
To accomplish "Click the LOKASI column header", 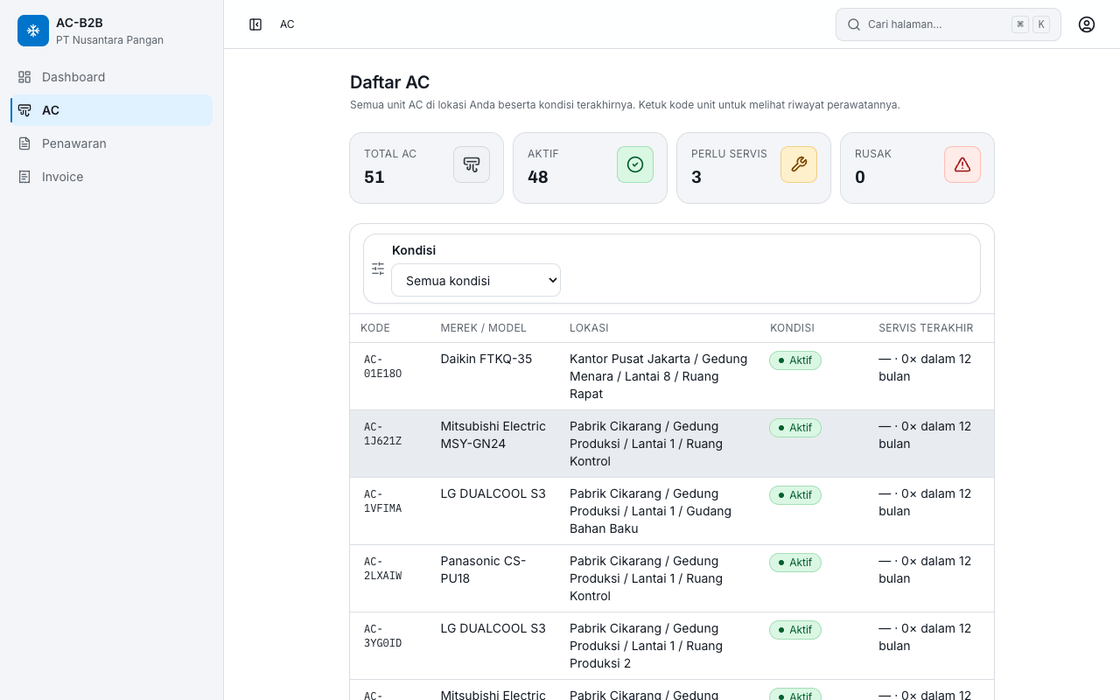I will coord(589,328).
